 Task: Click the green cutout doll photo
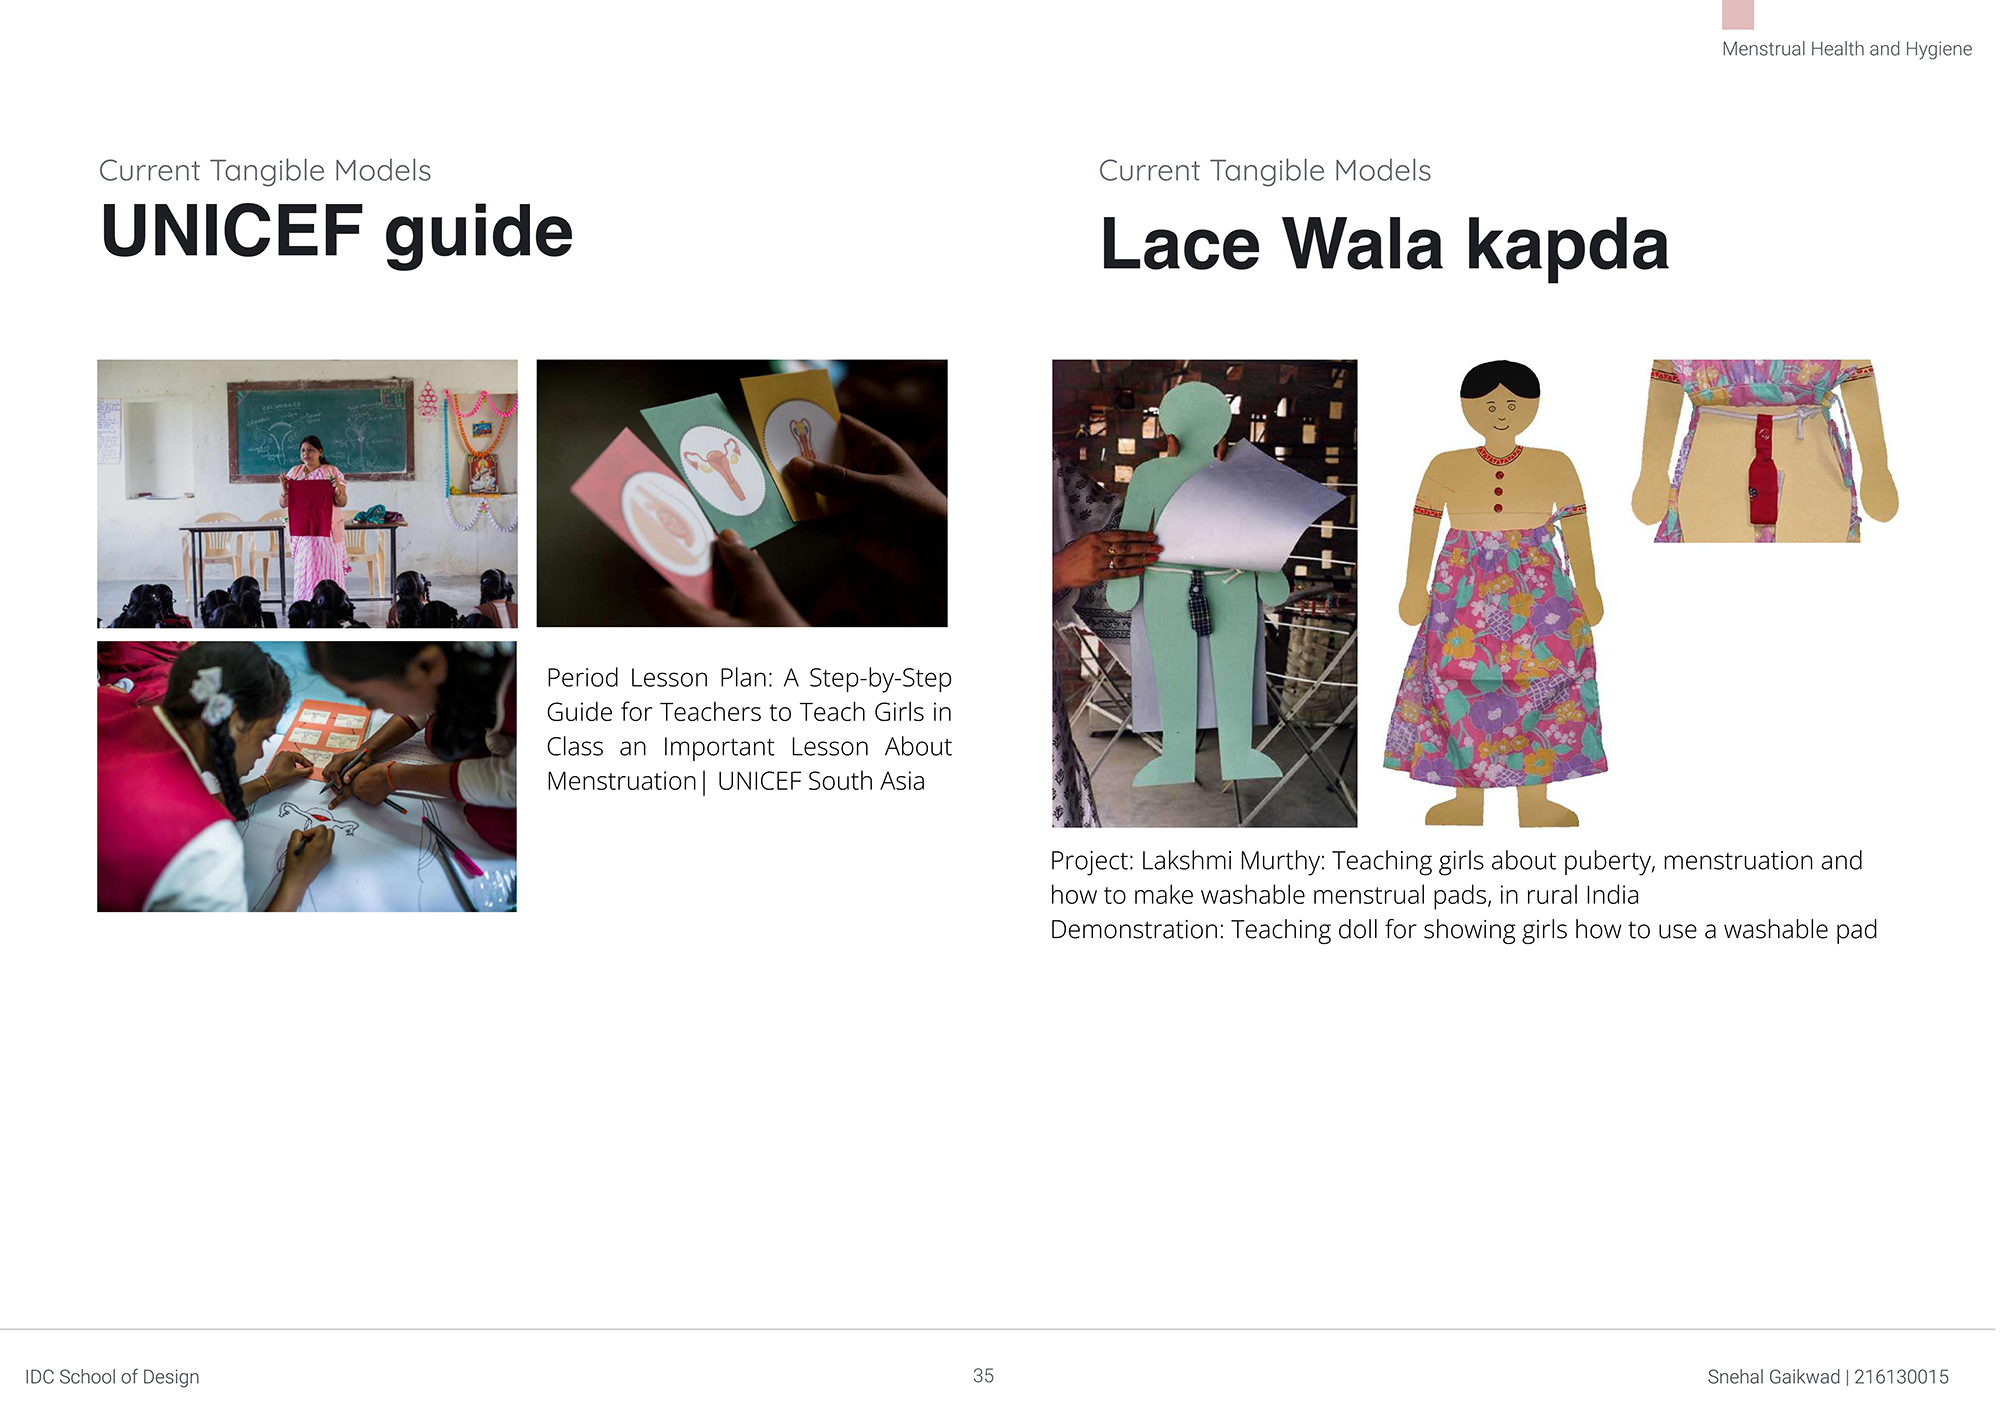pos(1205,594)
